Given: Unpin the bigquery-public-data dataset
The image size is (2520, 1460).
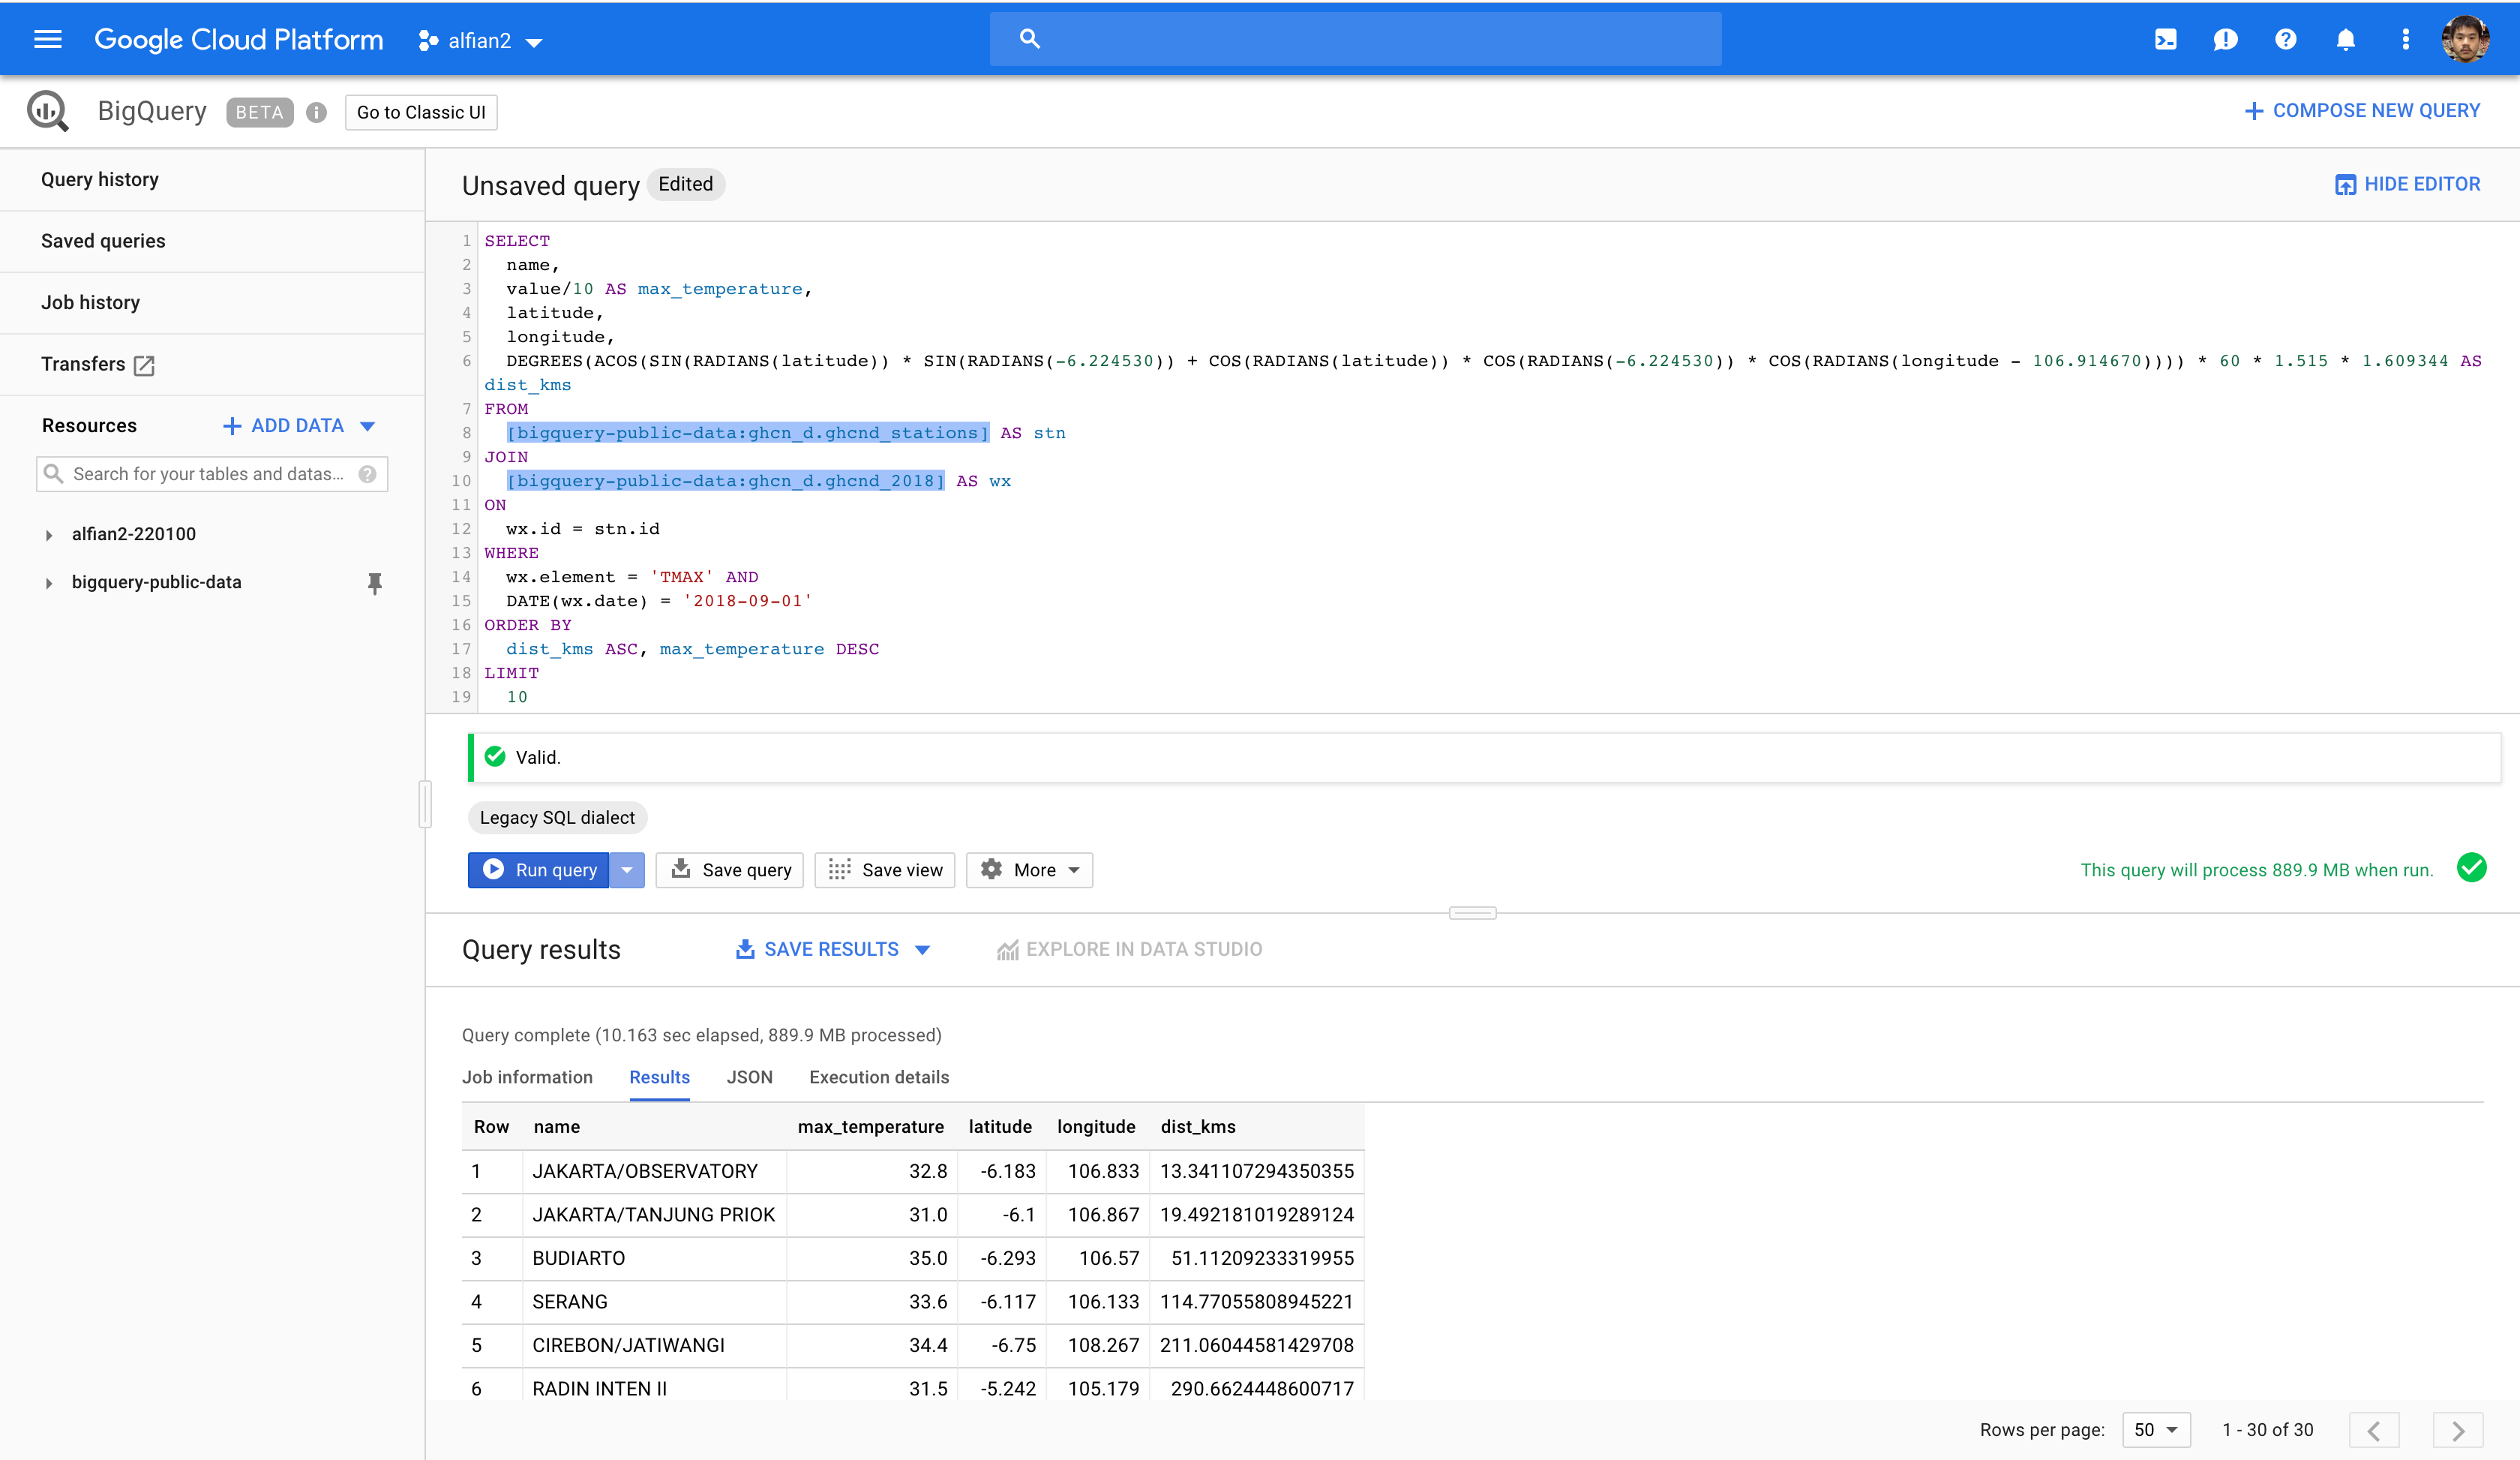Looking at the screenshot, I should coord(375,583).
